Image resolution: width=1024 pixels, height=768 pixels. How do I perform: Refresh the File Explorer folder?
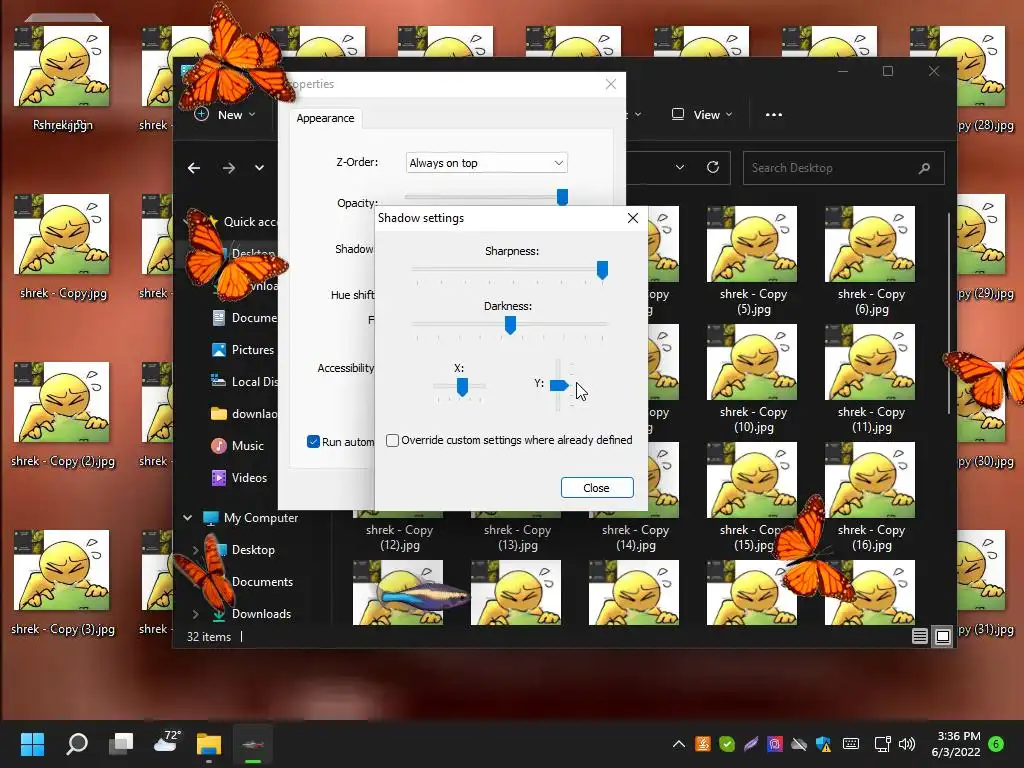713,167
